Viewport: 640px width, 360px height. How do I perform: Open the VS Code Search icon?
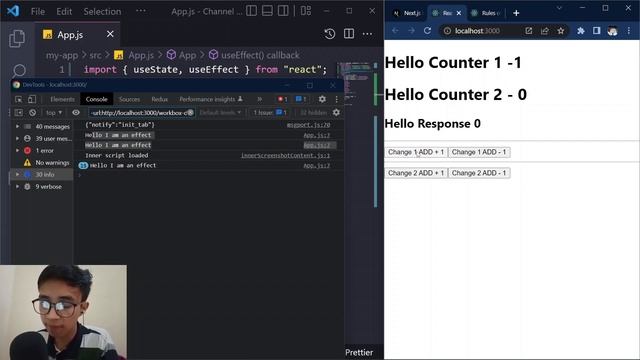(x=19, y=70)
